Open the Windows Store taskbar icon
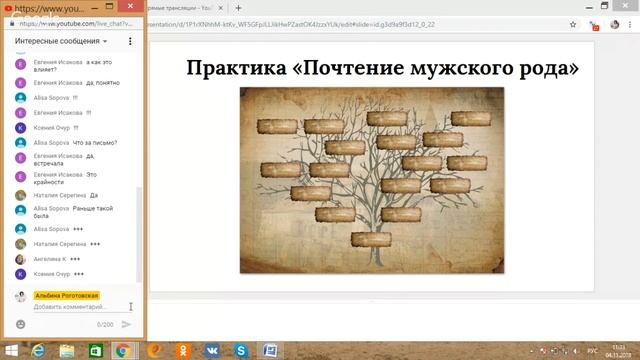The image size is (640, 360). (x=96, y=351)
